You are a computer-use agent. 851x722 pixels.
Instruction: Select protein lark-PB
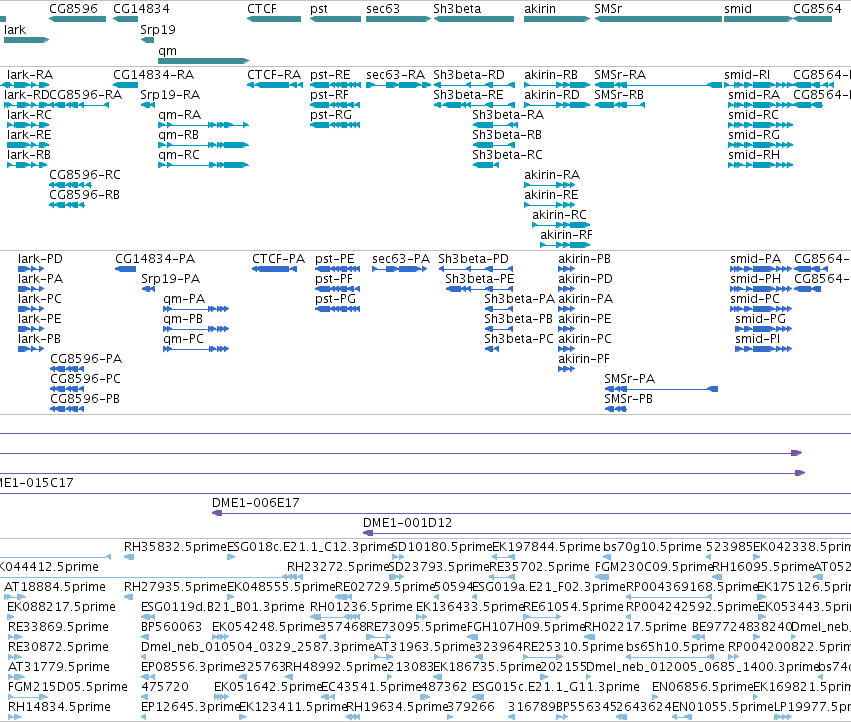pos(39,339)
